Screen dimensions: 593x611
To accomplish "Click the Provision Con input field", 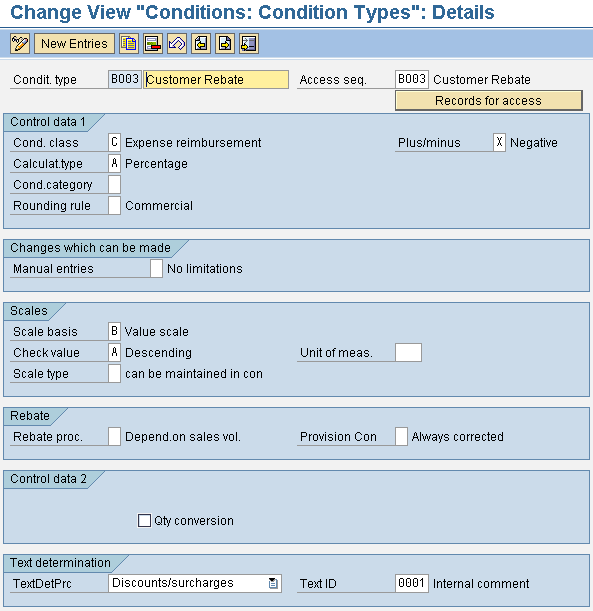I will [401, 436].
